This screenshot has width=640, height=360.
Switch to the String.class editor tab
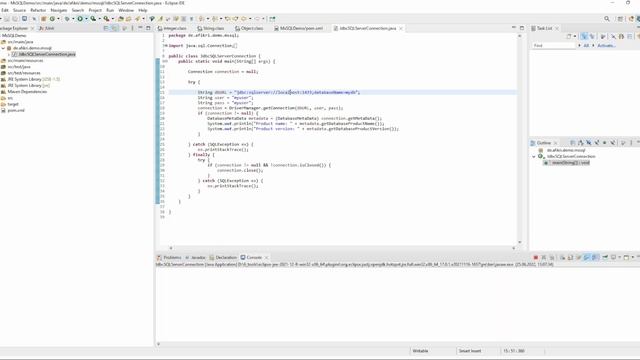(x=211, y=28)
